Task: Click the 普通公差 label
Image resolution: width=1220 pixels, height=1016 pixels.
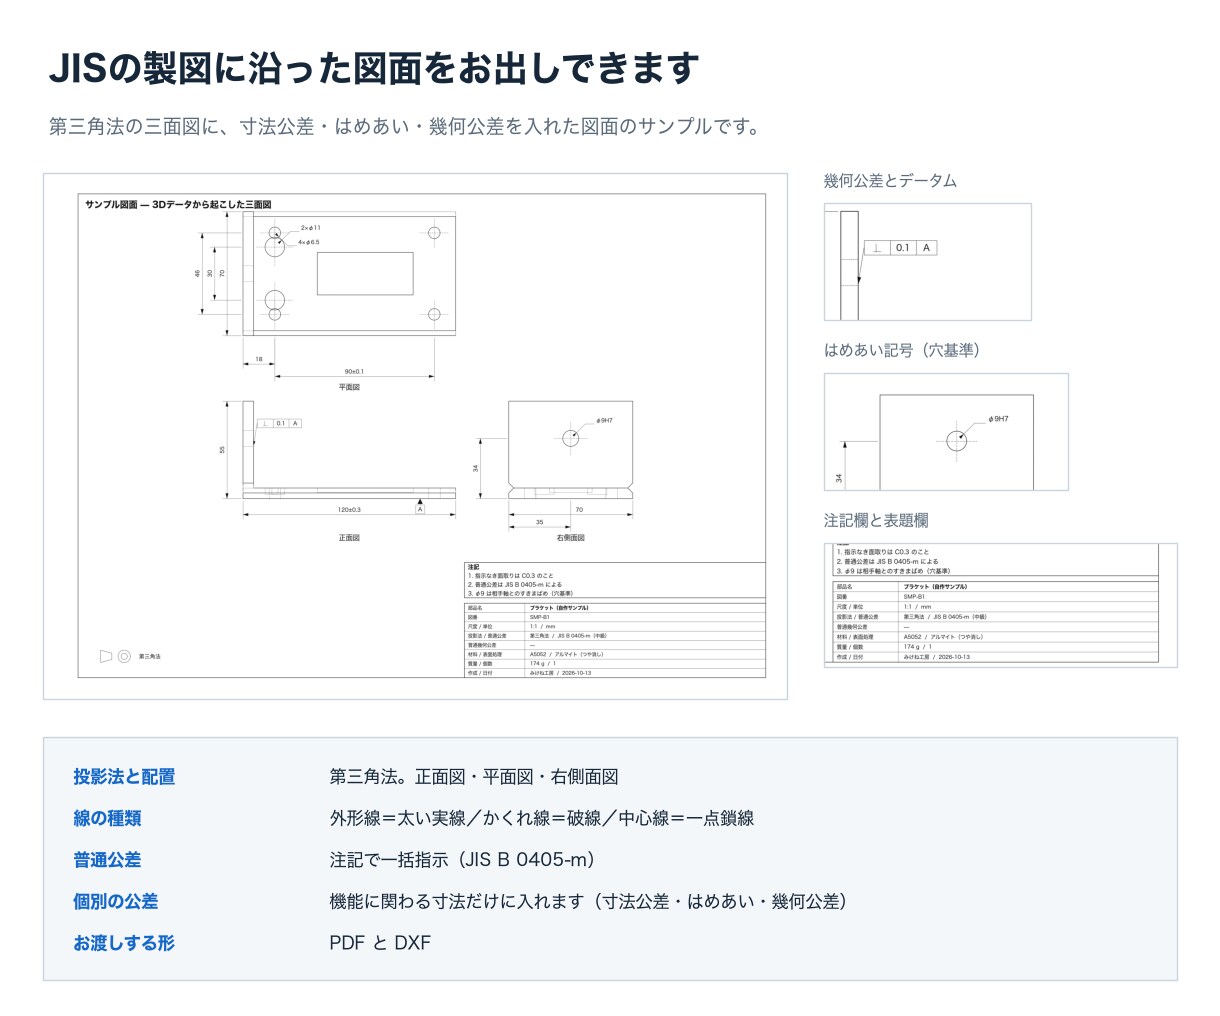Action: tap(107, 860)
